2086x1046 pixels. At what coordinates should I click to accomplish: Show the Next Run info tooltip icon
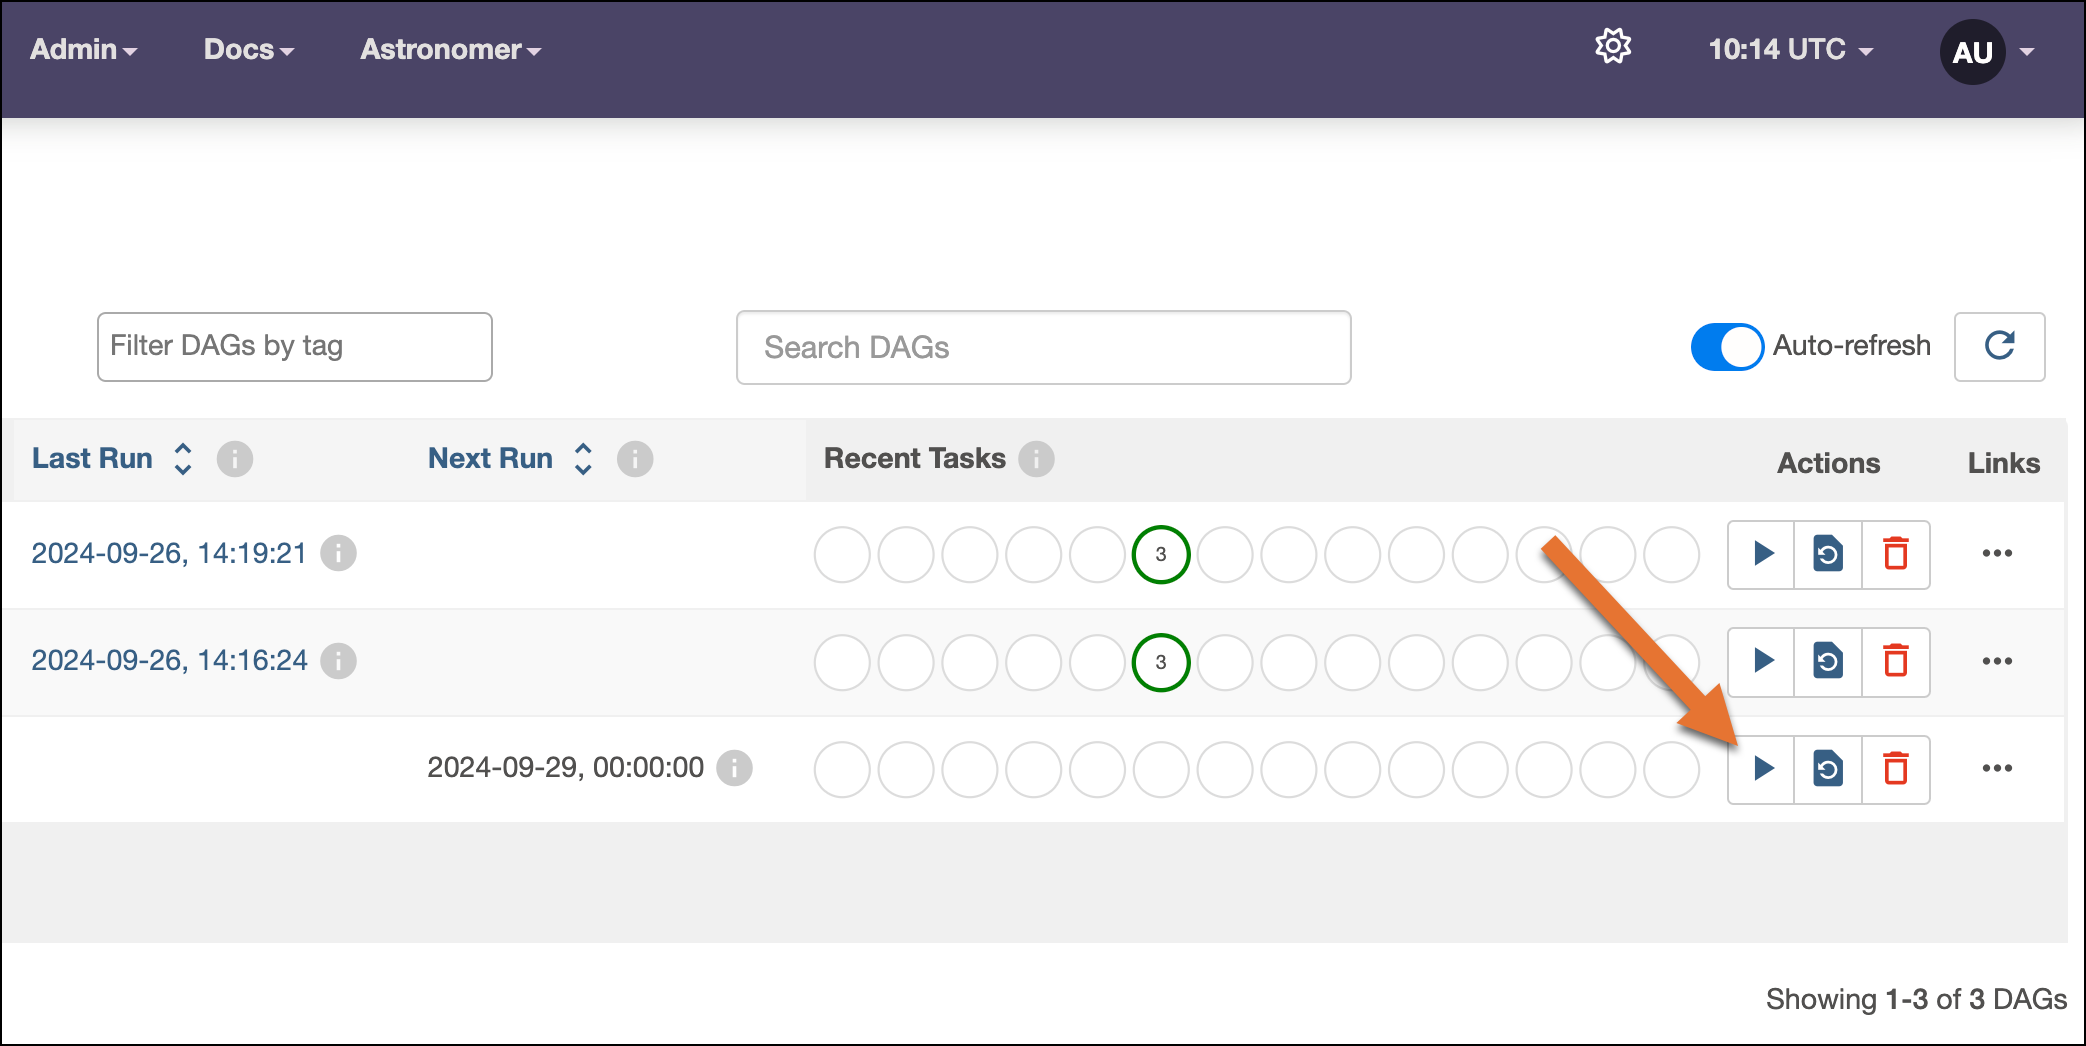[635, 459]
